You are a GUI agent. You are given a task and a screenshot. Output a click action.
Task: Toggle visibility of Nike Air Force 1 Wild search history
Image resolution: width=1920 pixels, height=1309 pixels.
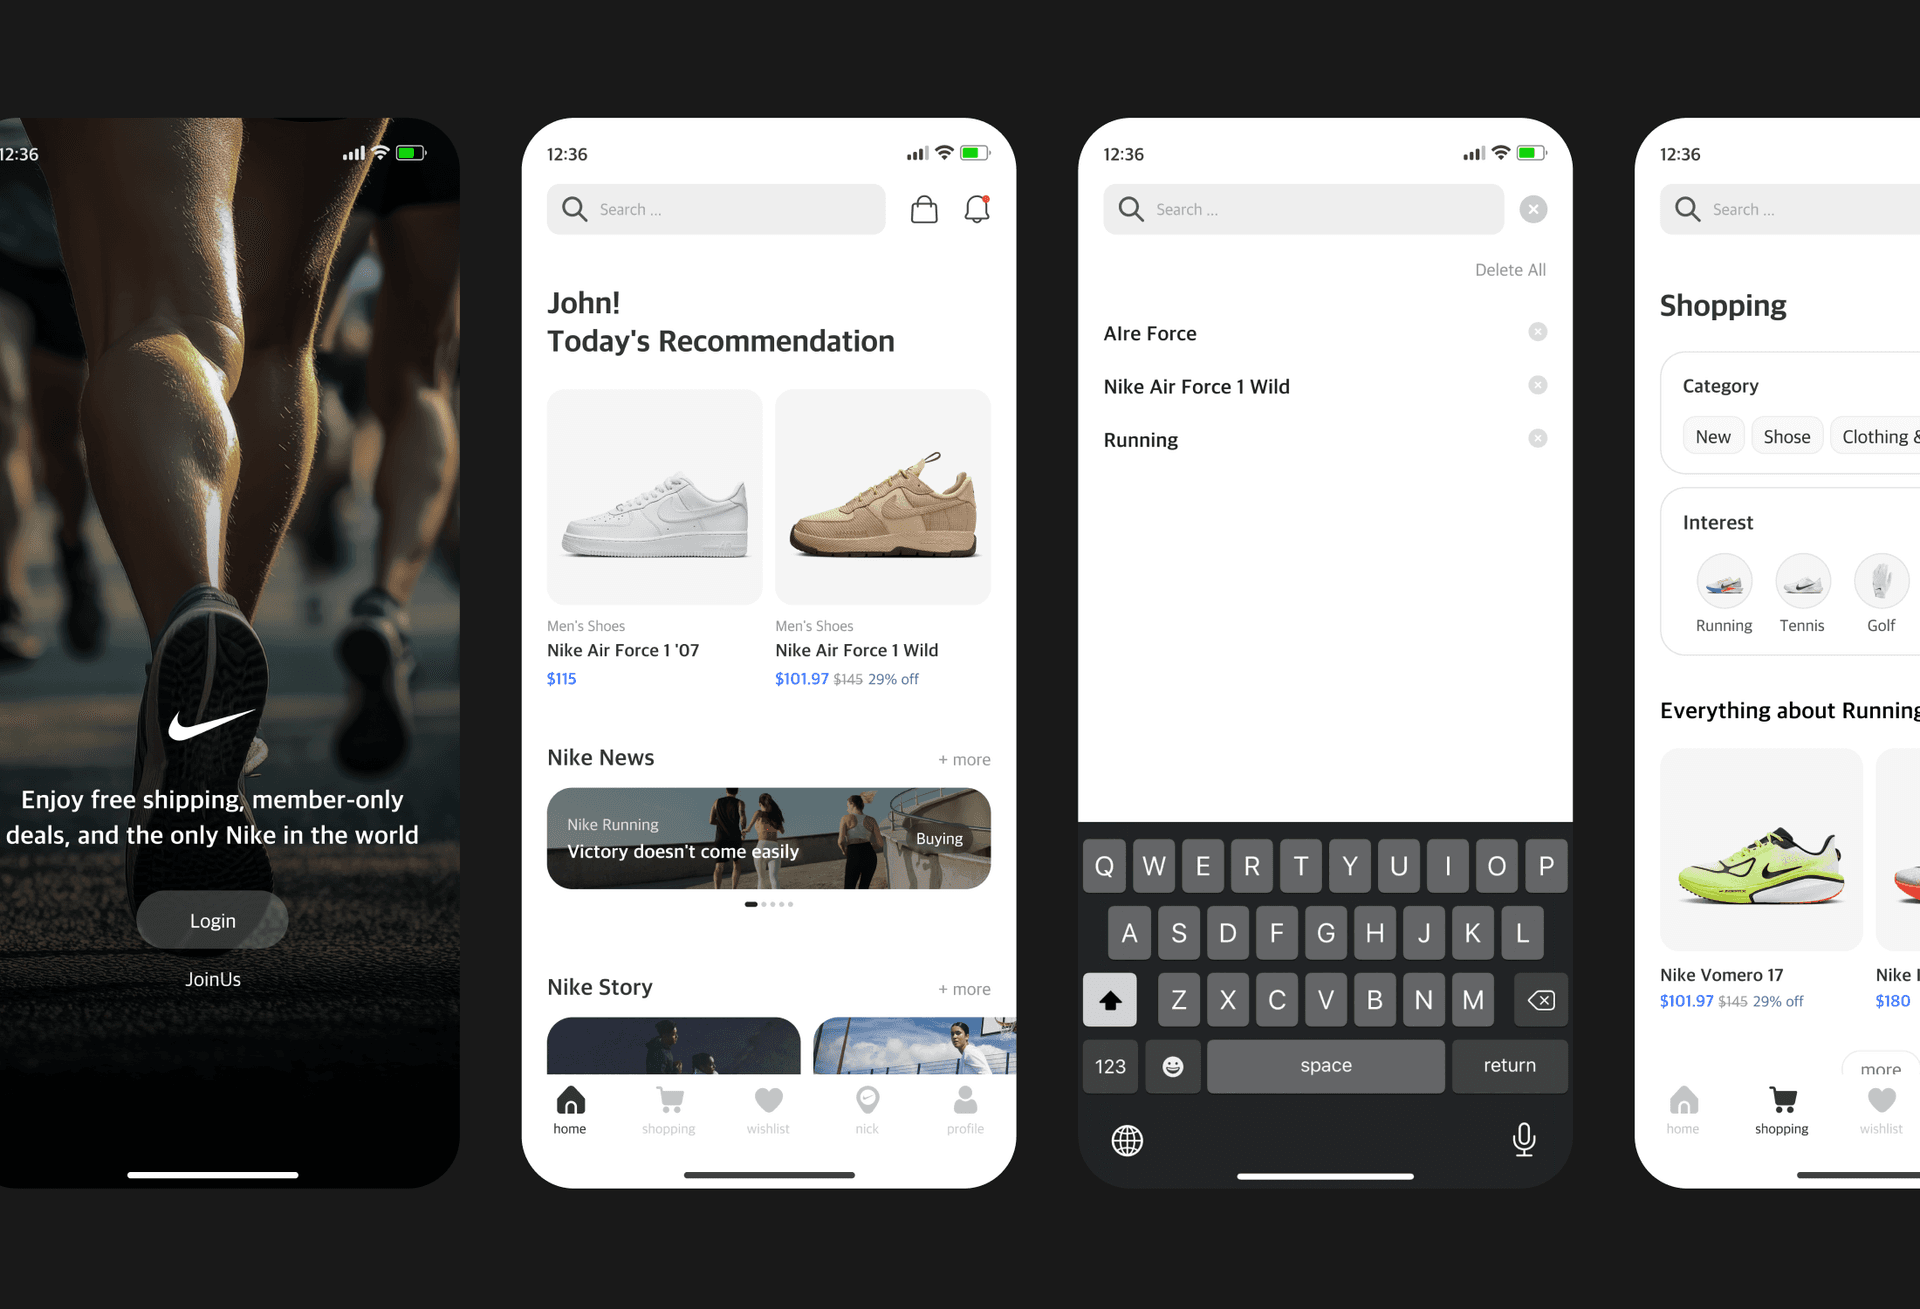(x=1536, y=385)
